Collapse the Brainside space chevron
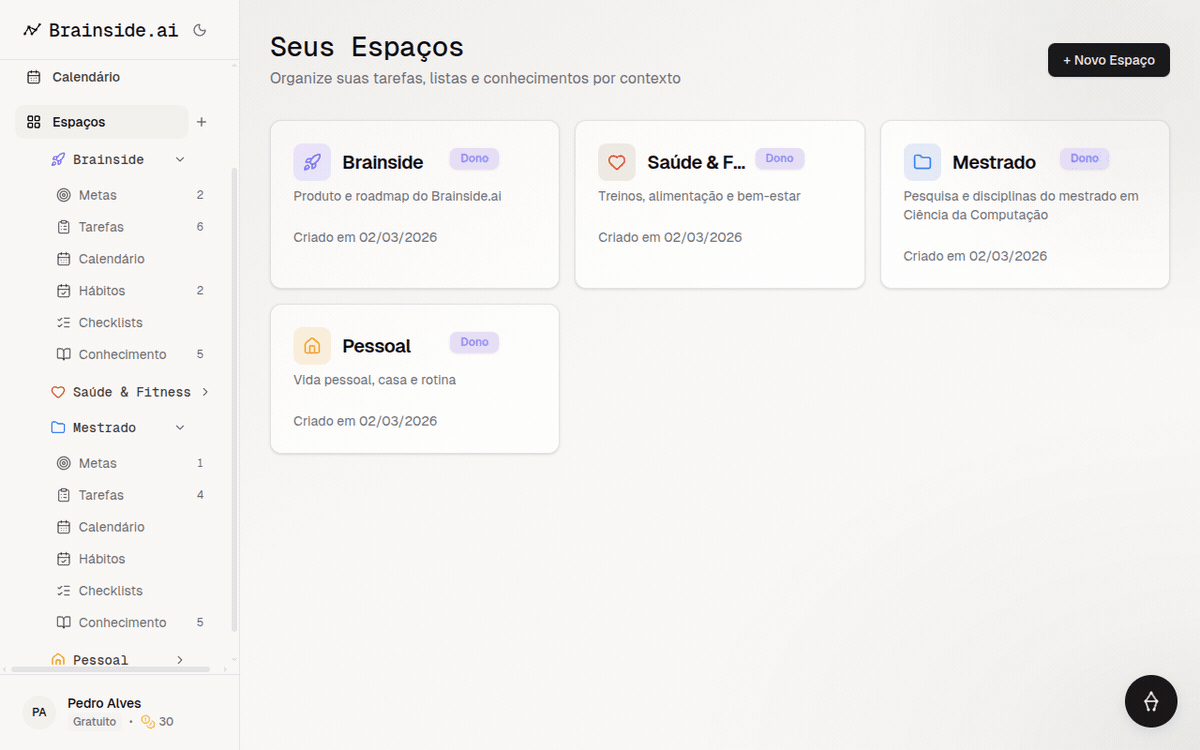This screenshot has height=750, width=1200. (179, 159)
